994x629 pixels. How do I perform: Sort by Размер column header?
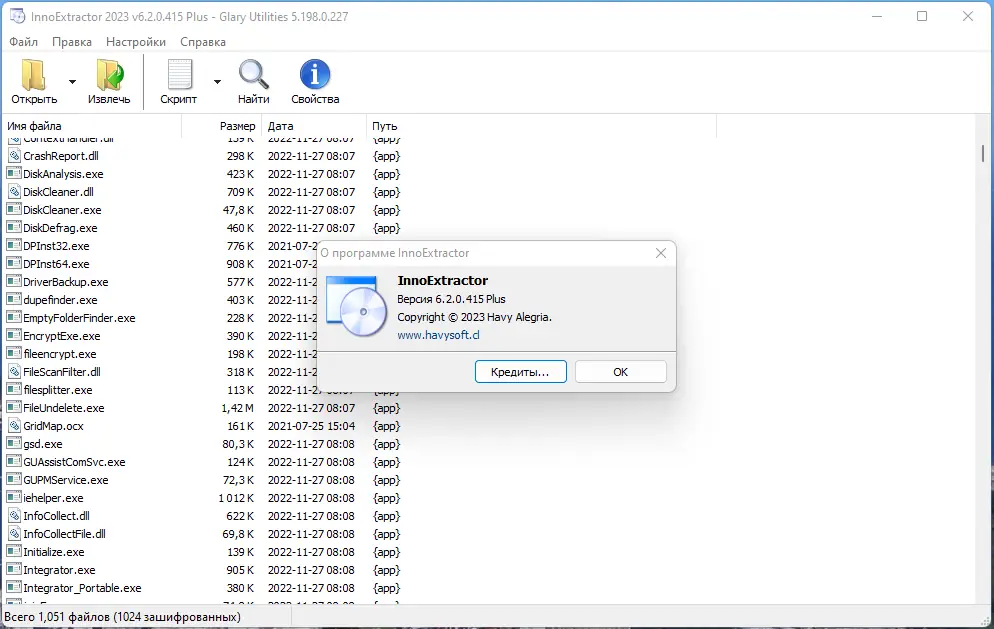pyautogui.click(x=223, y=126)
